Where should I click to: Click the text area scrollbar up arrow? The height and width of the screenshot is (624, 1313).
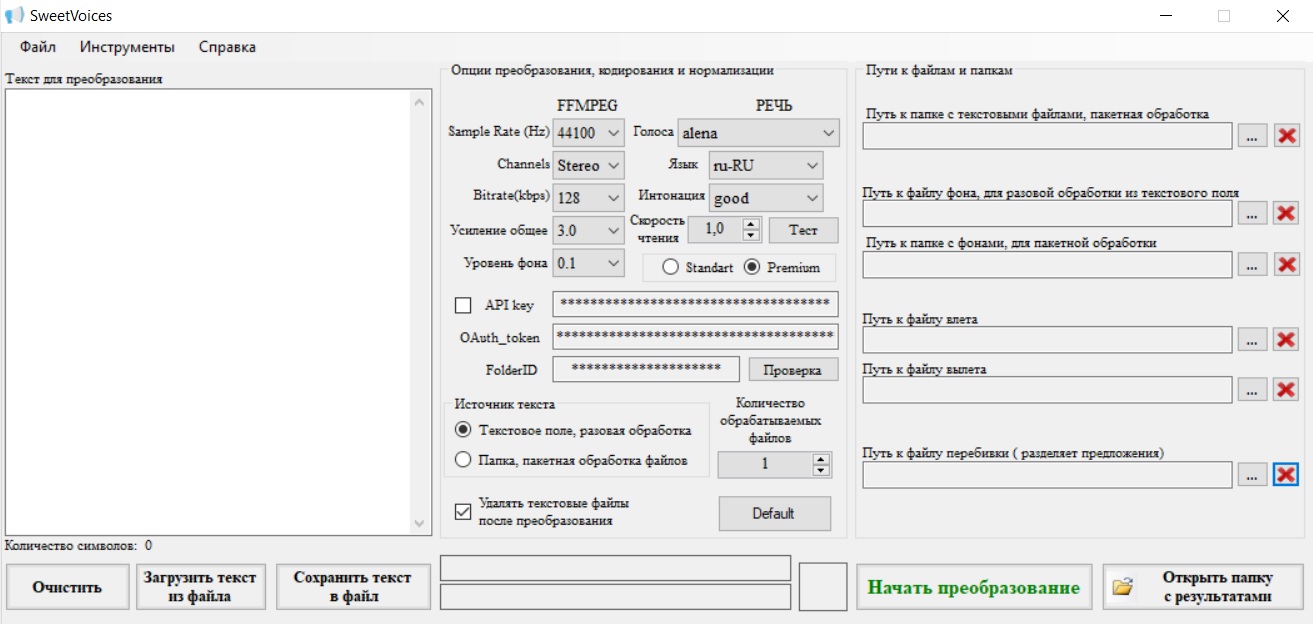tap(420, 100)
